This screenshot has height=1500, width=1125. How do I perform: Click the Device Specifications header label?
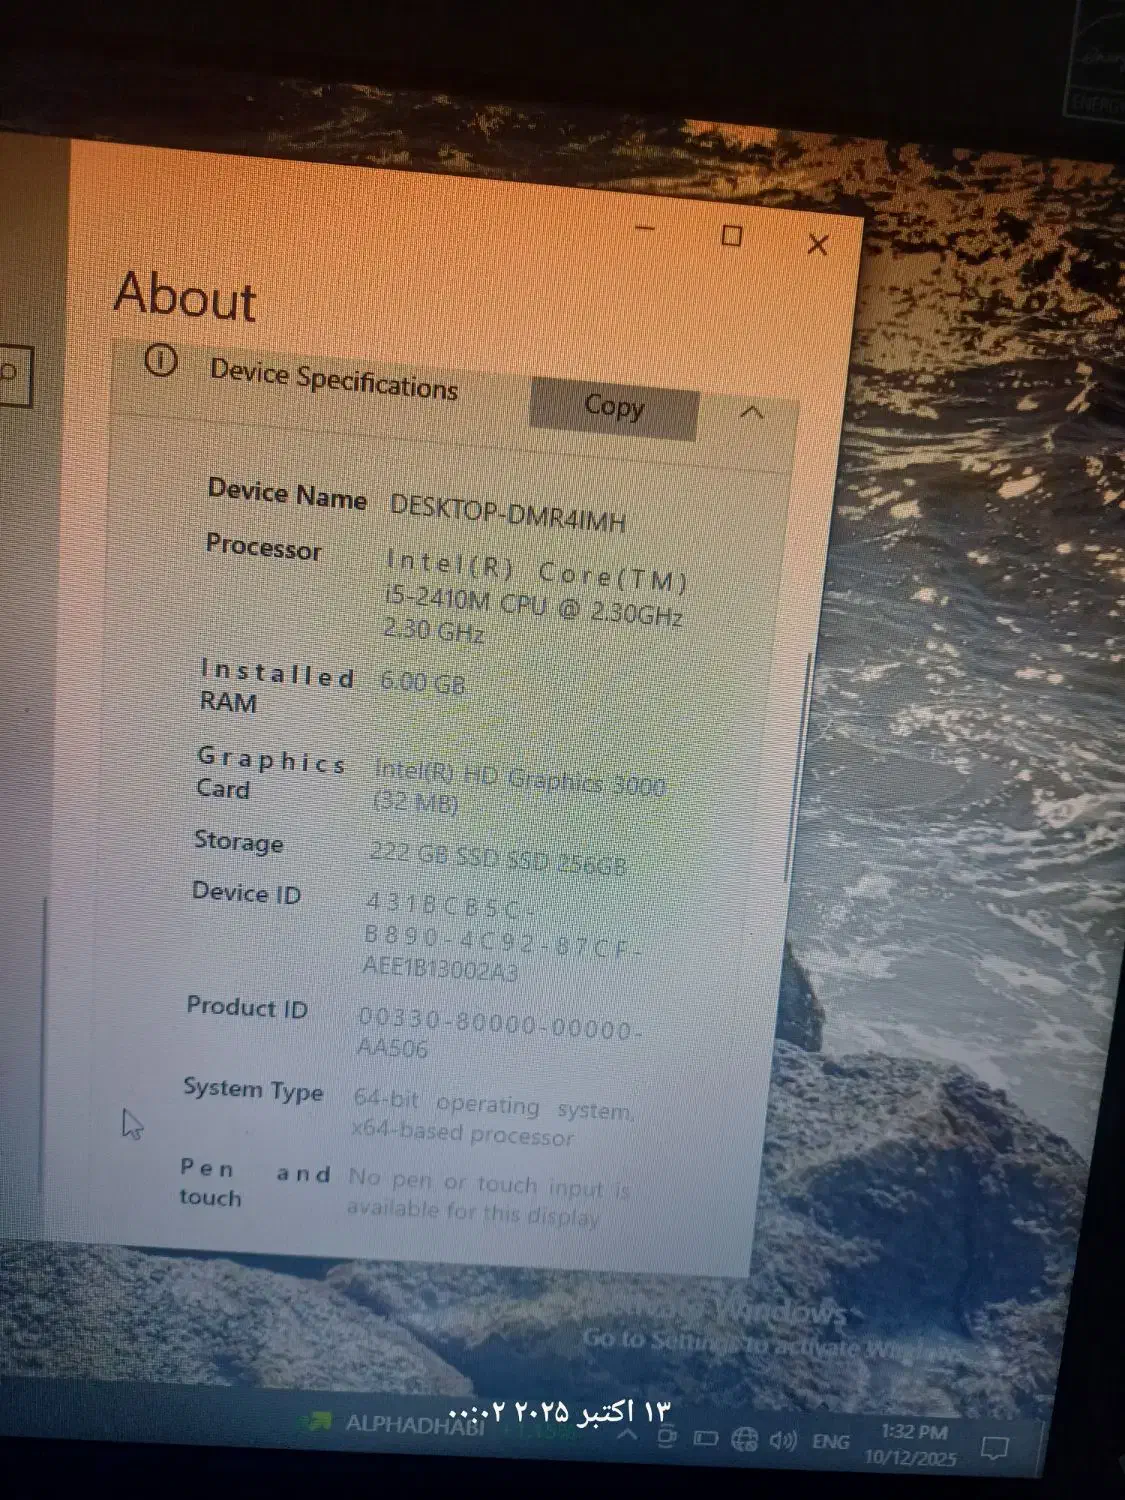click(333, 380)
